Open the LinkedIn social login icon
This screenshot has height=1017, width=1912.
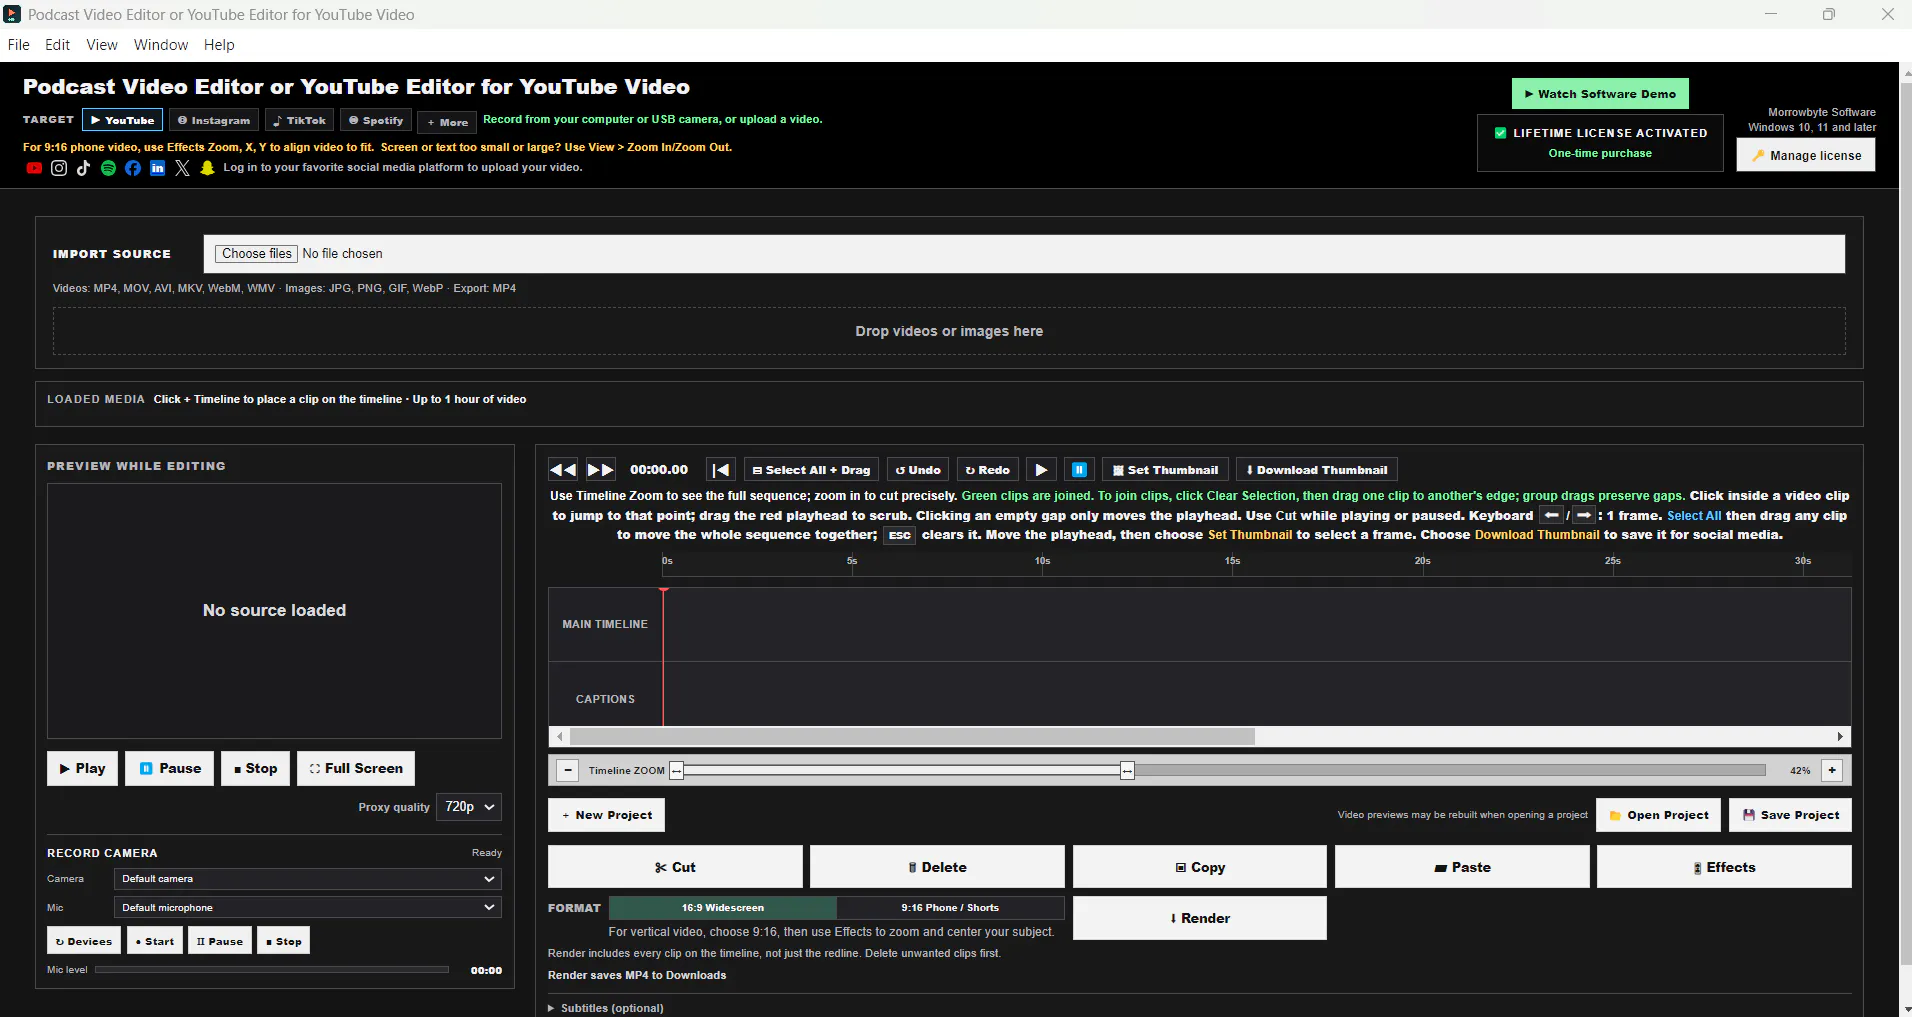coord(157,168)
